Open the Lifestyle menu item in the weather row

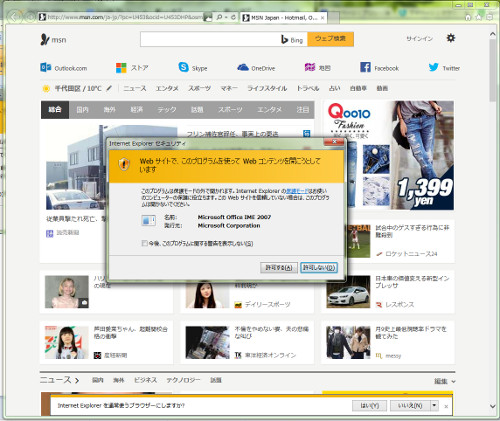coord(267,88)
